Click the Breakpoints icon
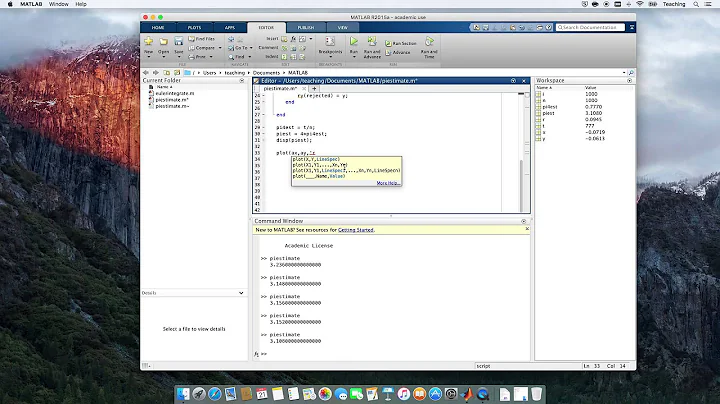The height and width of the screenshot is (404, 720). click(330, 41)
